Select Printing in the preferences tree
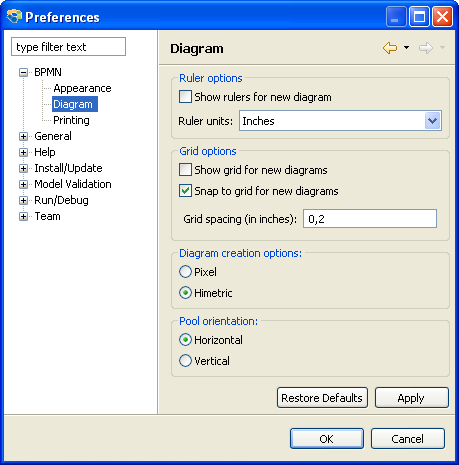The width and height of the screenshot is (459, 465). coord(71,120)
